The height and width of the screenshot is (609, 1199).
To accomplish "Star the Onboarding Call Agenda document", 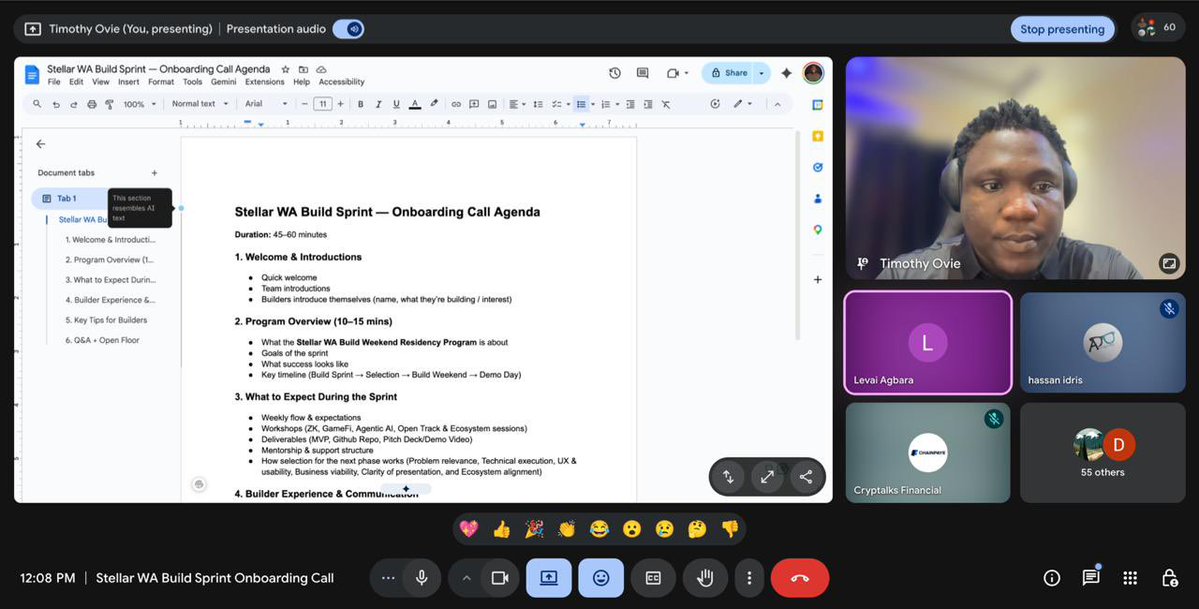I will (286, 69).
